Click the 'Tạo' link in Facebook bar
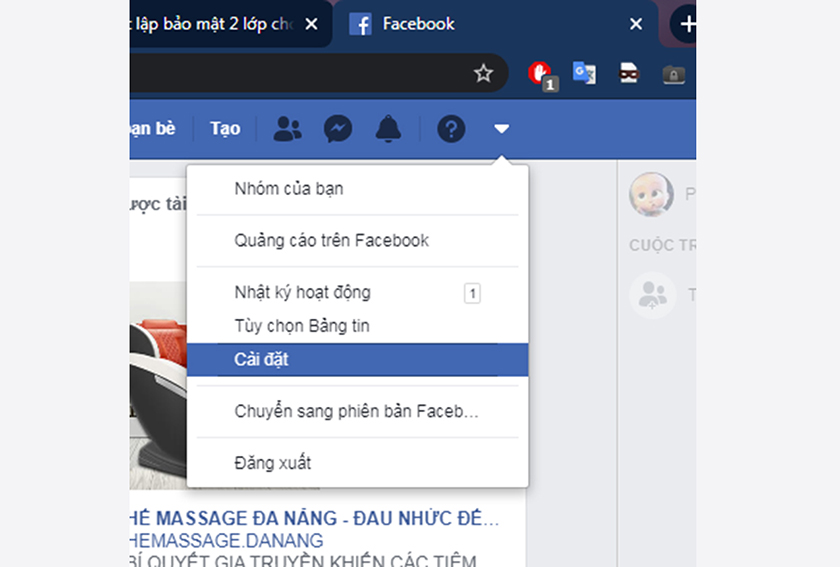 click(225, 129)
